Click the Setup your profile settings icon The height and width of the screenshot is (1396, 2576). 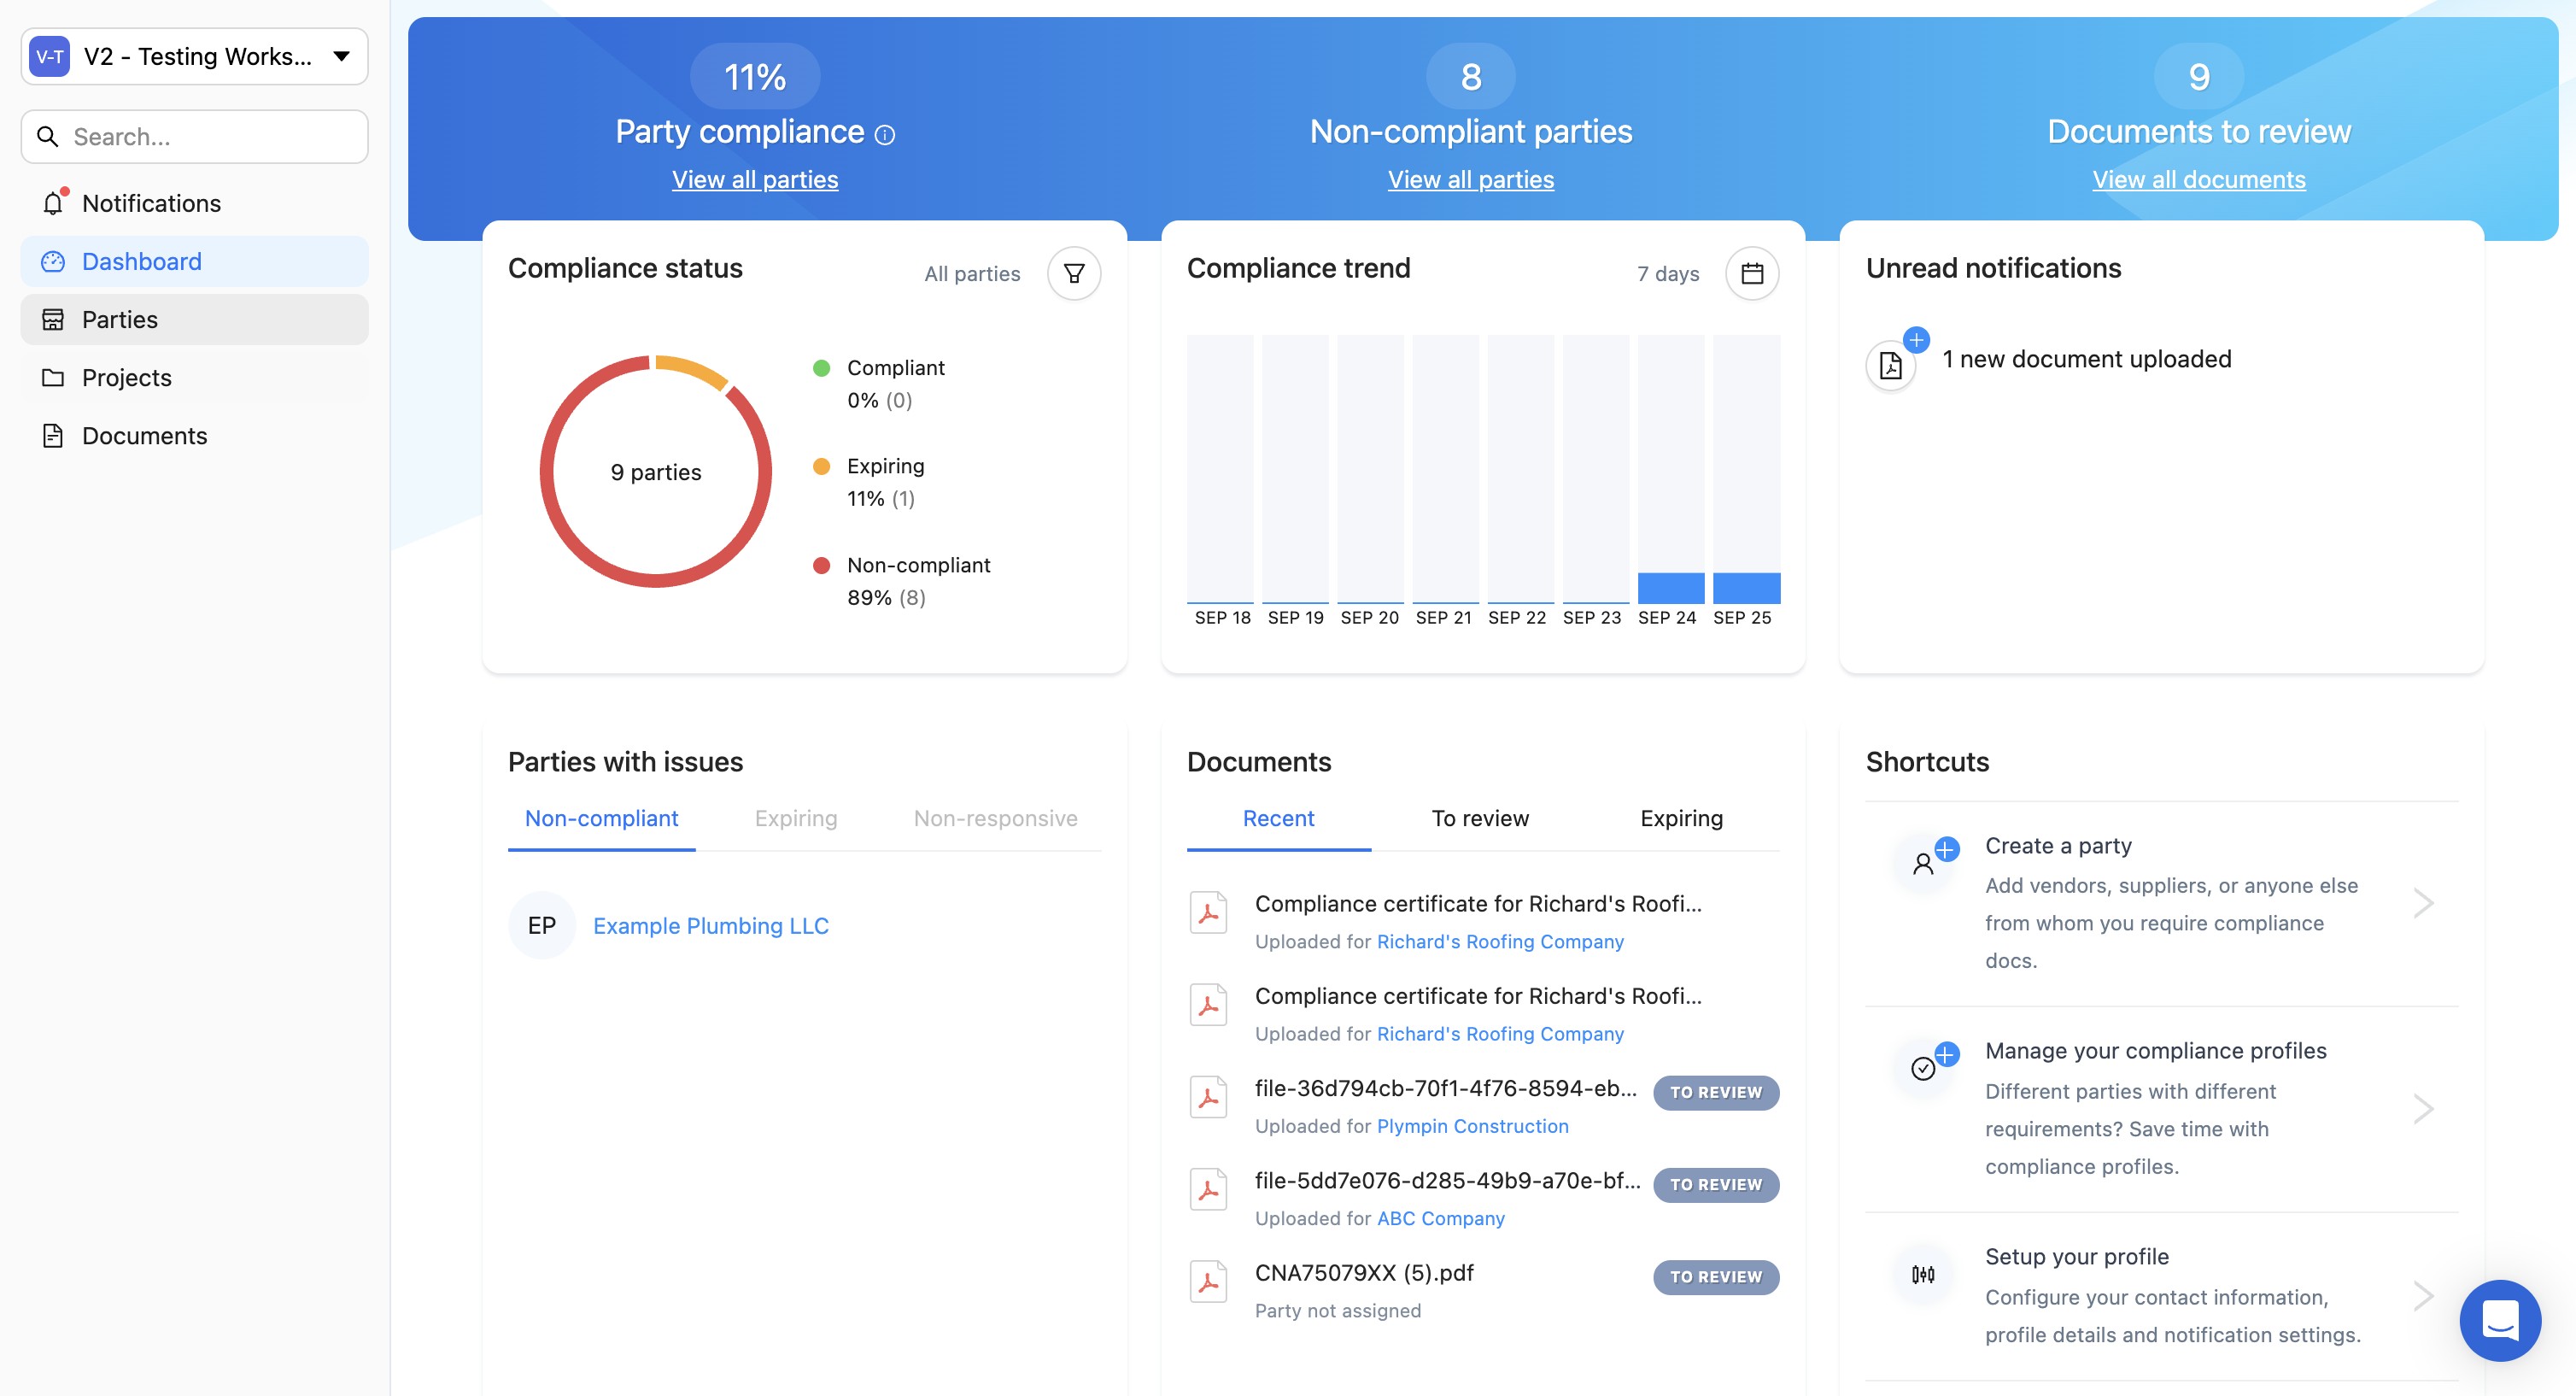1923,1274
